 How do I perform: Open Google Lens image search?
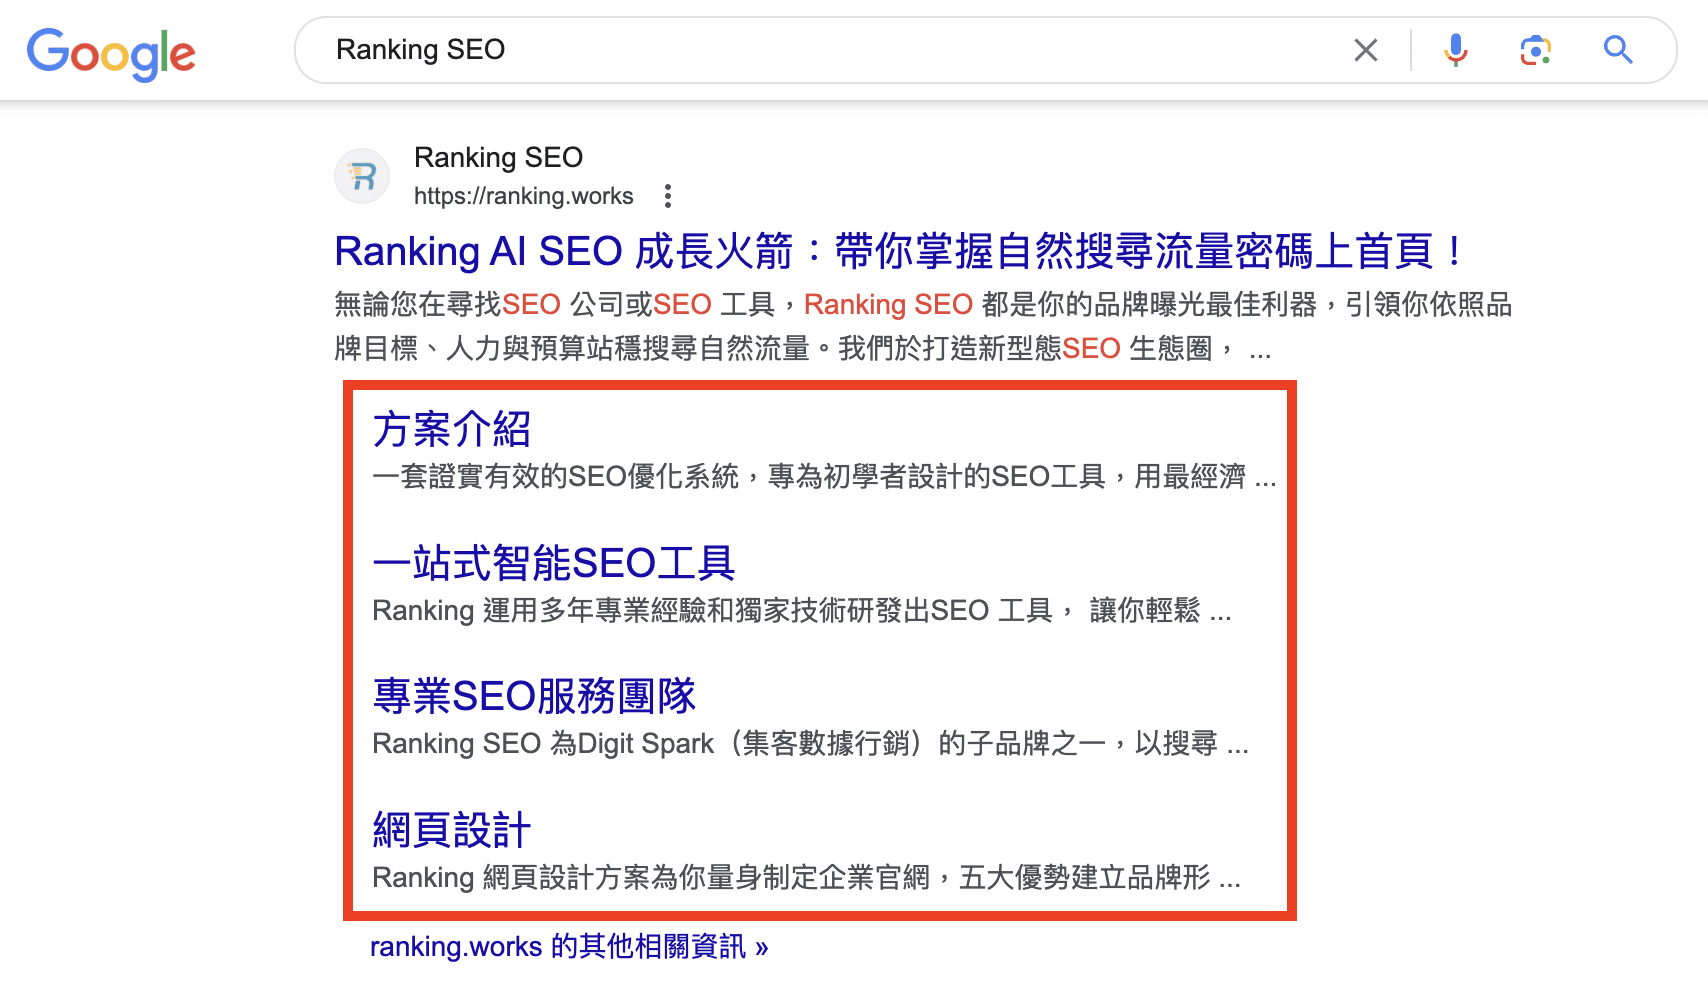pyautogui.click(x=1536, y=49)
